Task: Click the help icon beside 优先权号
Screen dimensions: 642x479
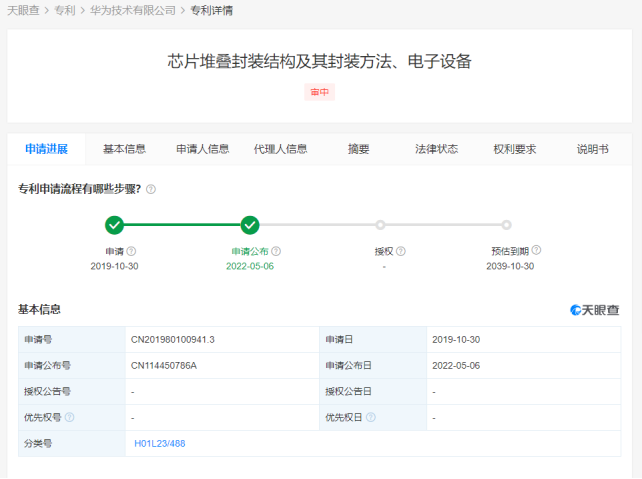Action: tap(70, 417)
